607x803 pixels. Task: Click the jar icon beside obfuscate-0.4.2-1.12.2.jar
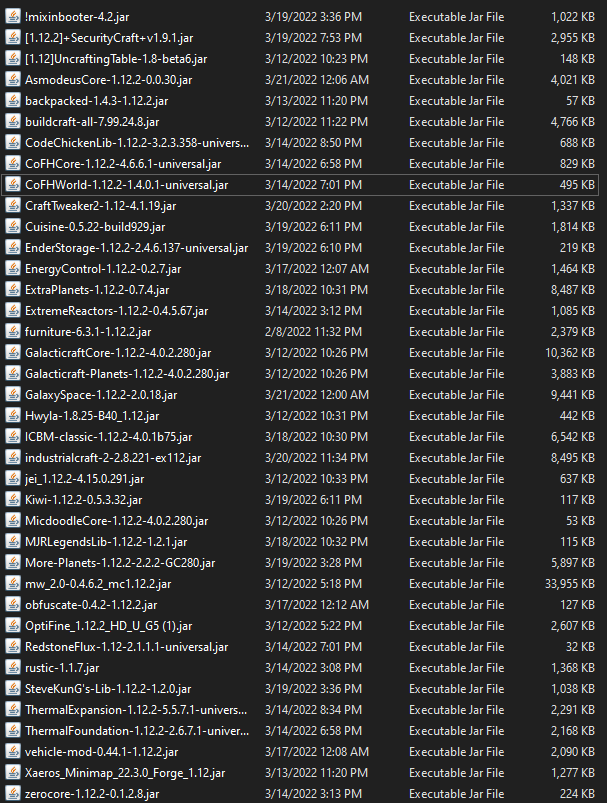pyautogui.click(x=13, y=604)
